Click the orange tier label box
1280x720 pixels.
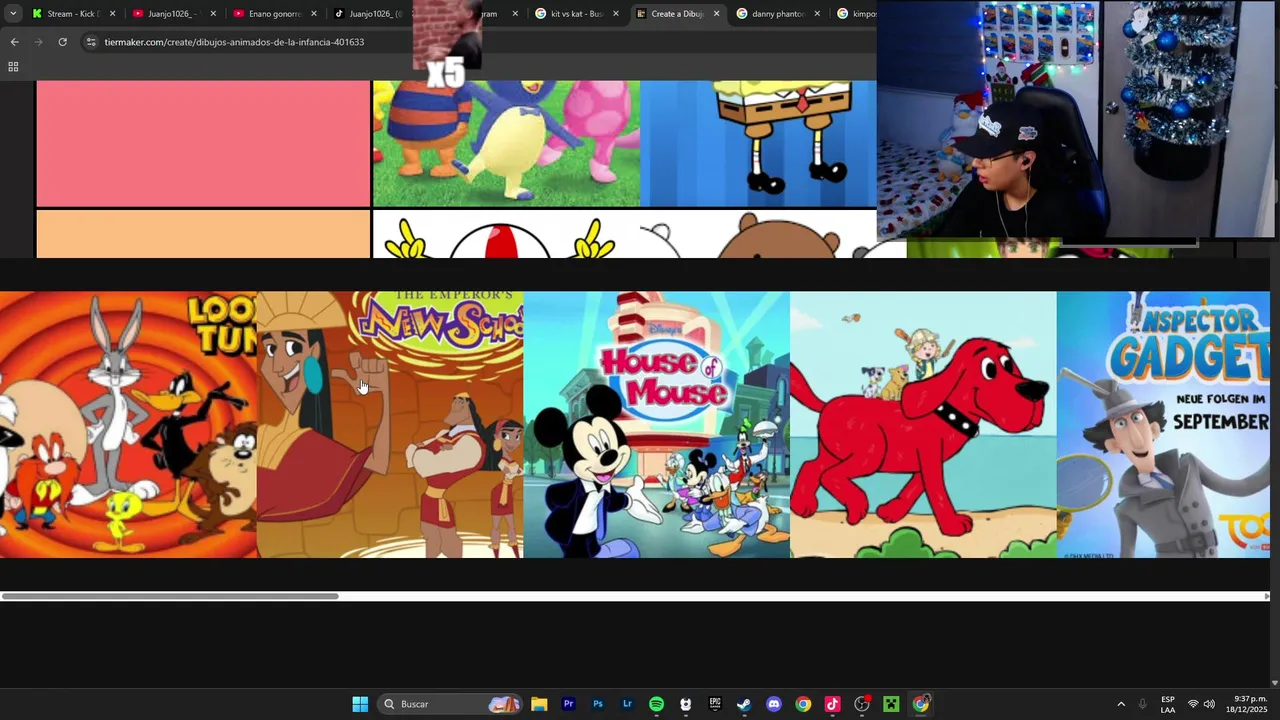point(203,234)
